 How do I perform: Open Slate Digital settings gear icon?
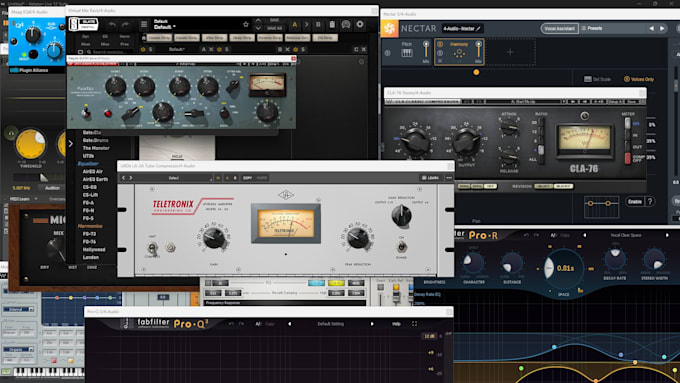coord(360,24)
